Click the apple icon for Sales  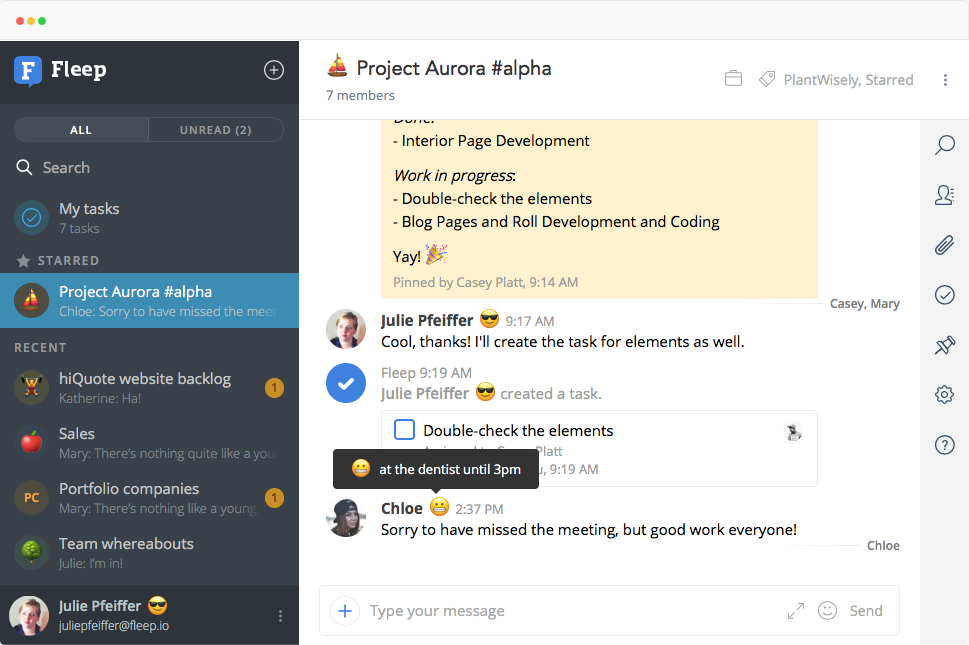pos(32,442)
